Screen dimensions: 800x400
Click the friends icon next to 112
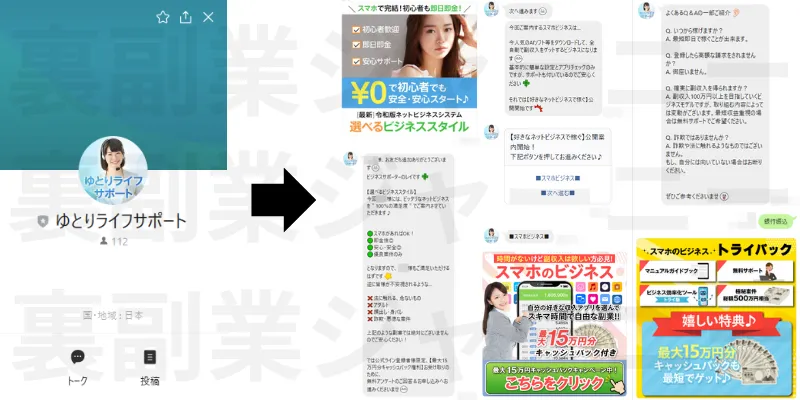coord(104,241)
